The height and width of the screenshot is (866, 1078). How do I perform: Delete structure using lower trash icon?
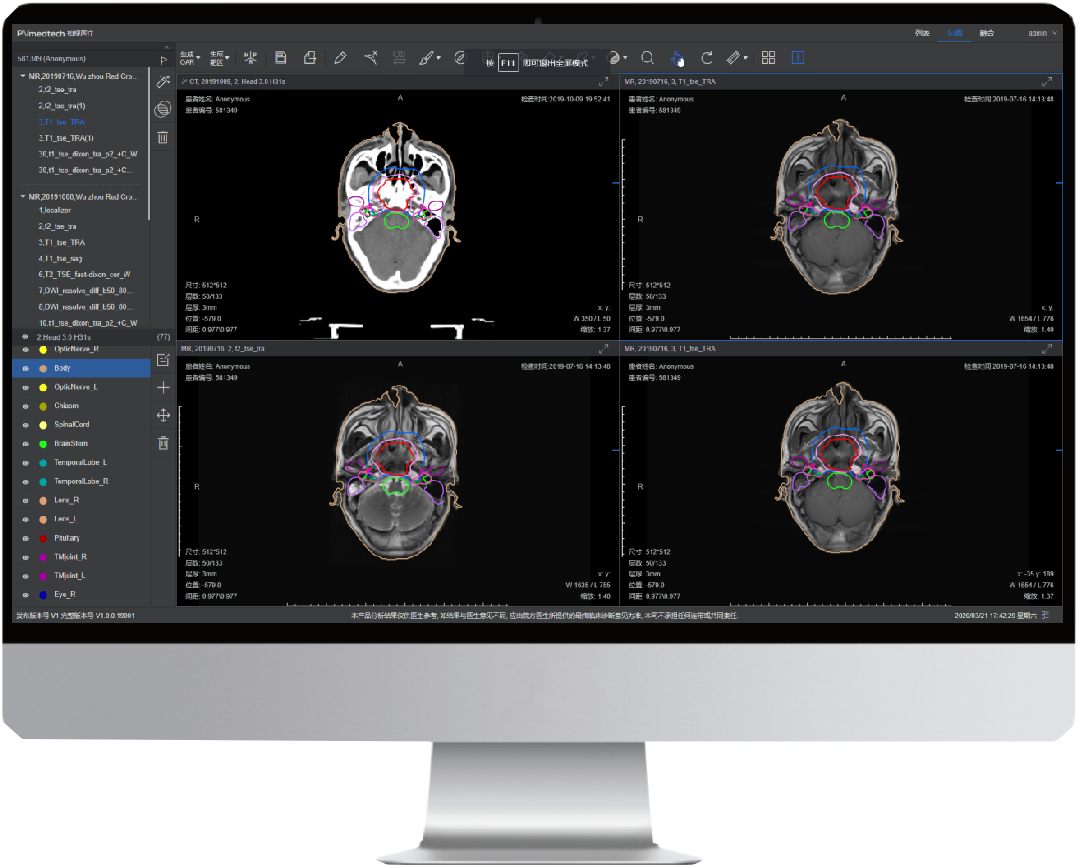[163, 442]
